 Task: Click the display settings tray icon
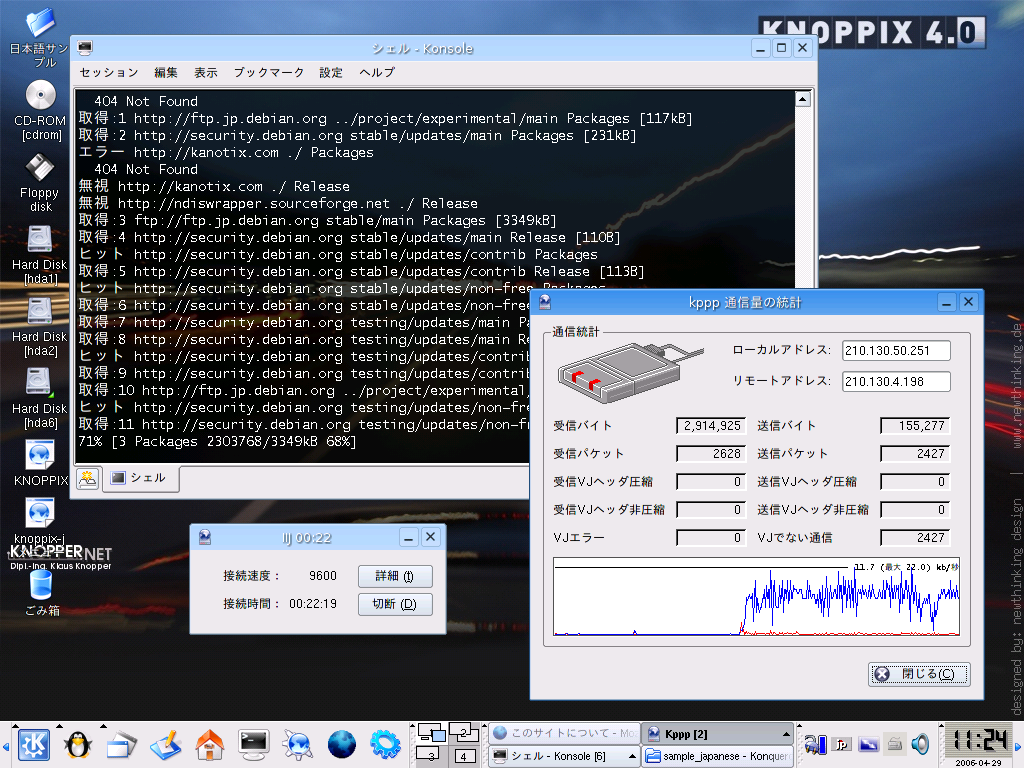click(869, 744)
